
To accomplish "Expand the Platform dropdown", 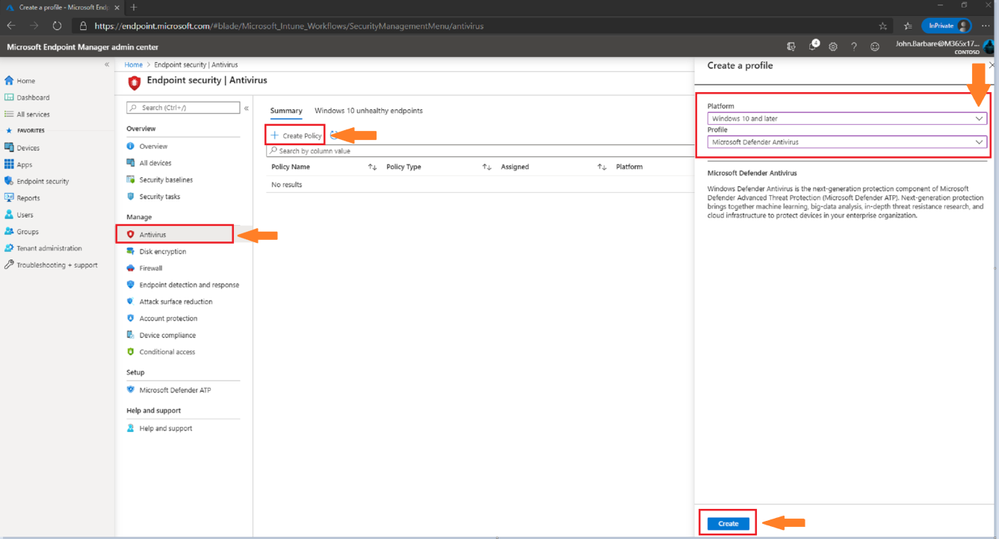I will tap(847, 119).
